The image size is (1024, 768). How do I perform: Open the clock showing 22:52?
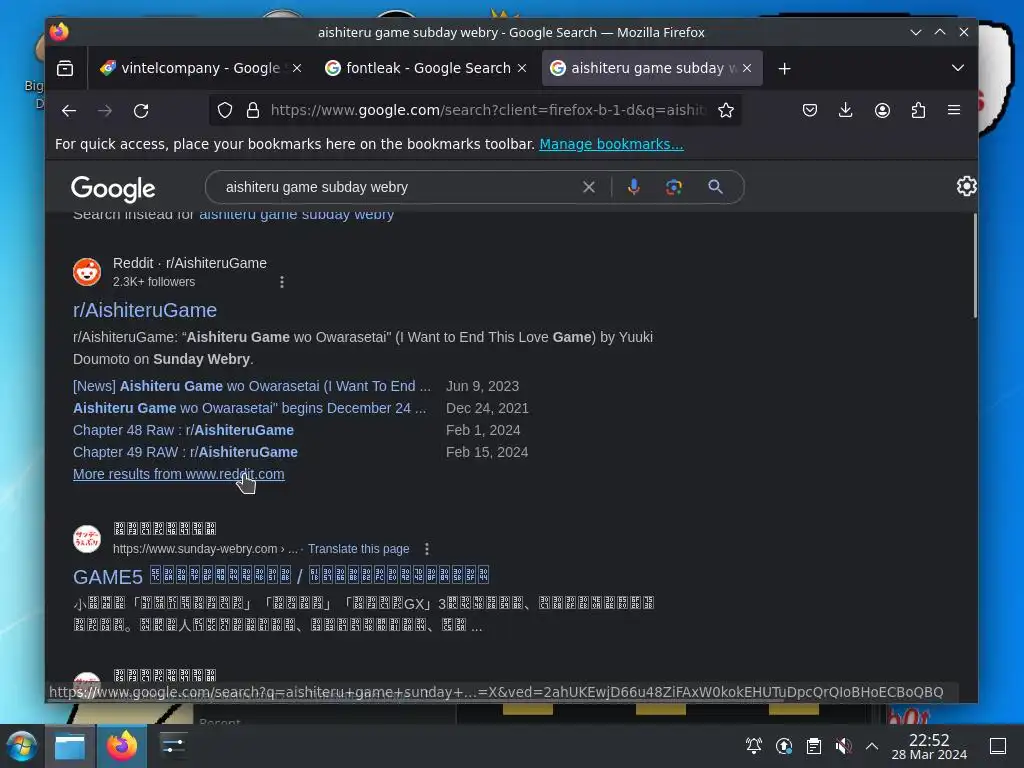click(929, 746)
